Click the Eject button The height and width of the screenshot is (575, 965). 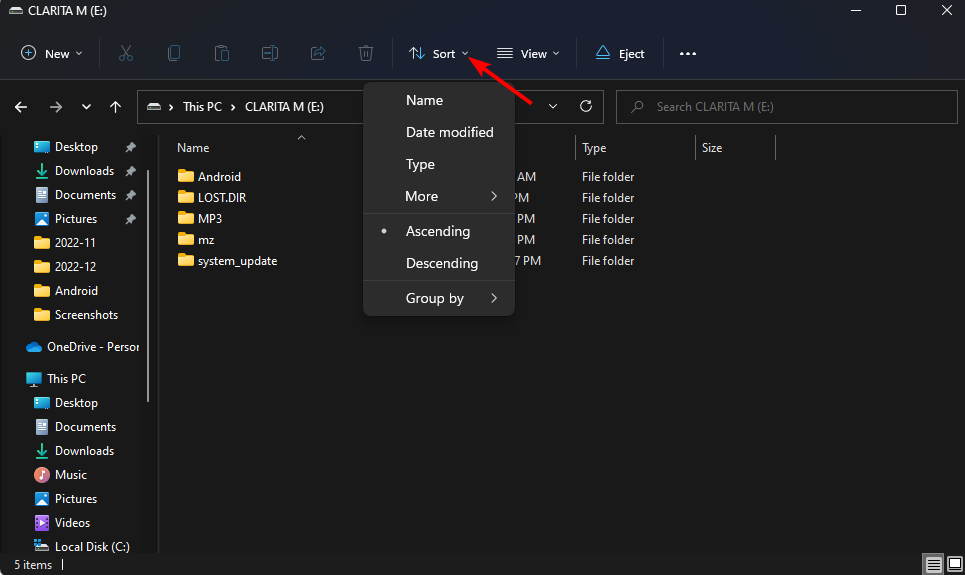click(620, 54)
